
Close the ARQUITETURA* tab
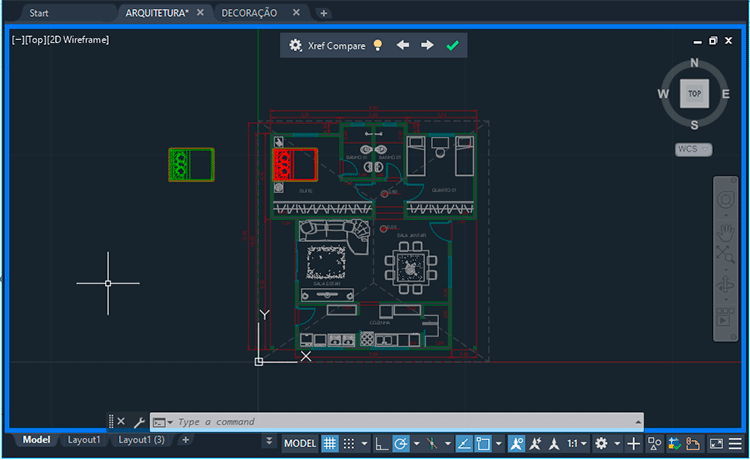click(200, 12)
